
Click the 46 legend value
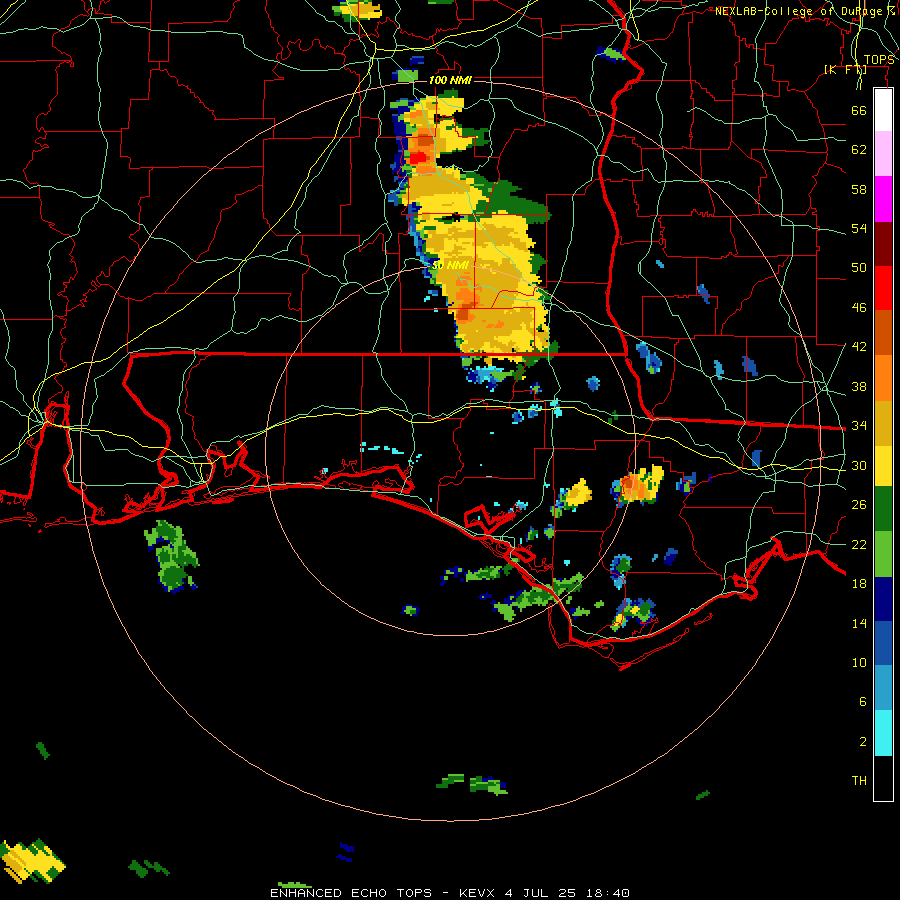click(859, 308)
